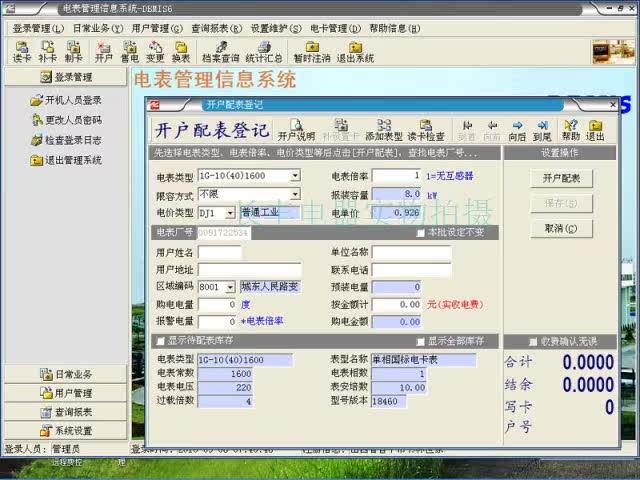Image resolution: width=640 pixels, height=480 pixels.
Task: Check the 显示待配表库存 checkbox
Action: point(161,341)
